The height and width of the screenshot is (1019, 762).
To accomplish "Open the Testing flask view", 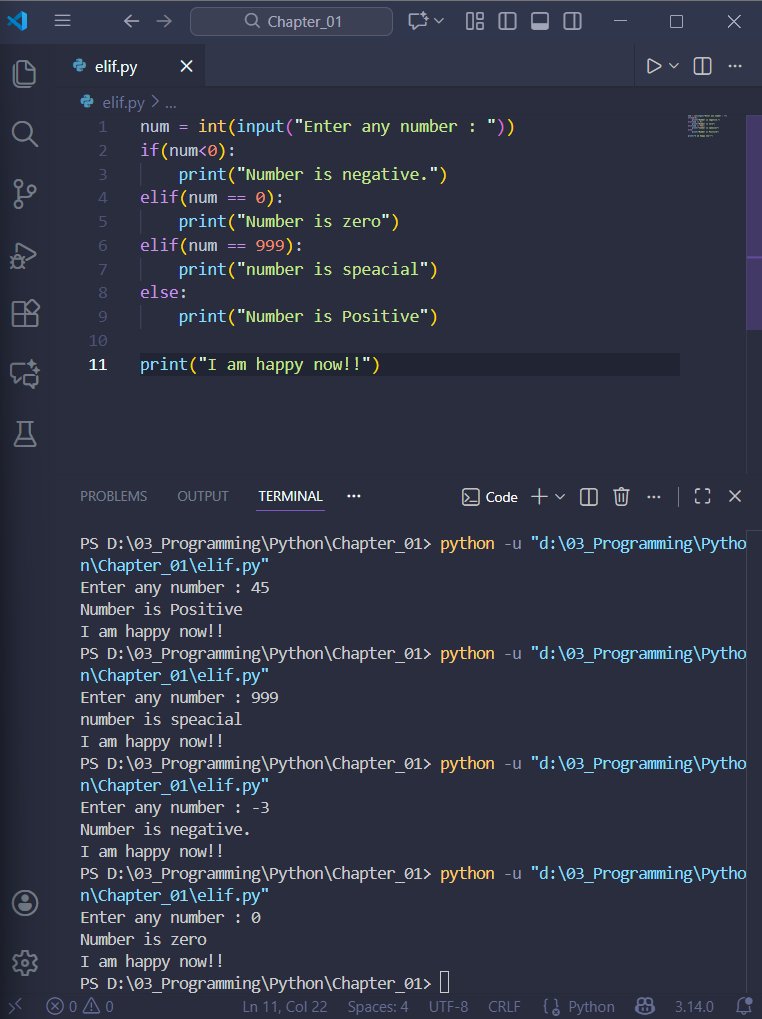I will (x=25, y=434).
